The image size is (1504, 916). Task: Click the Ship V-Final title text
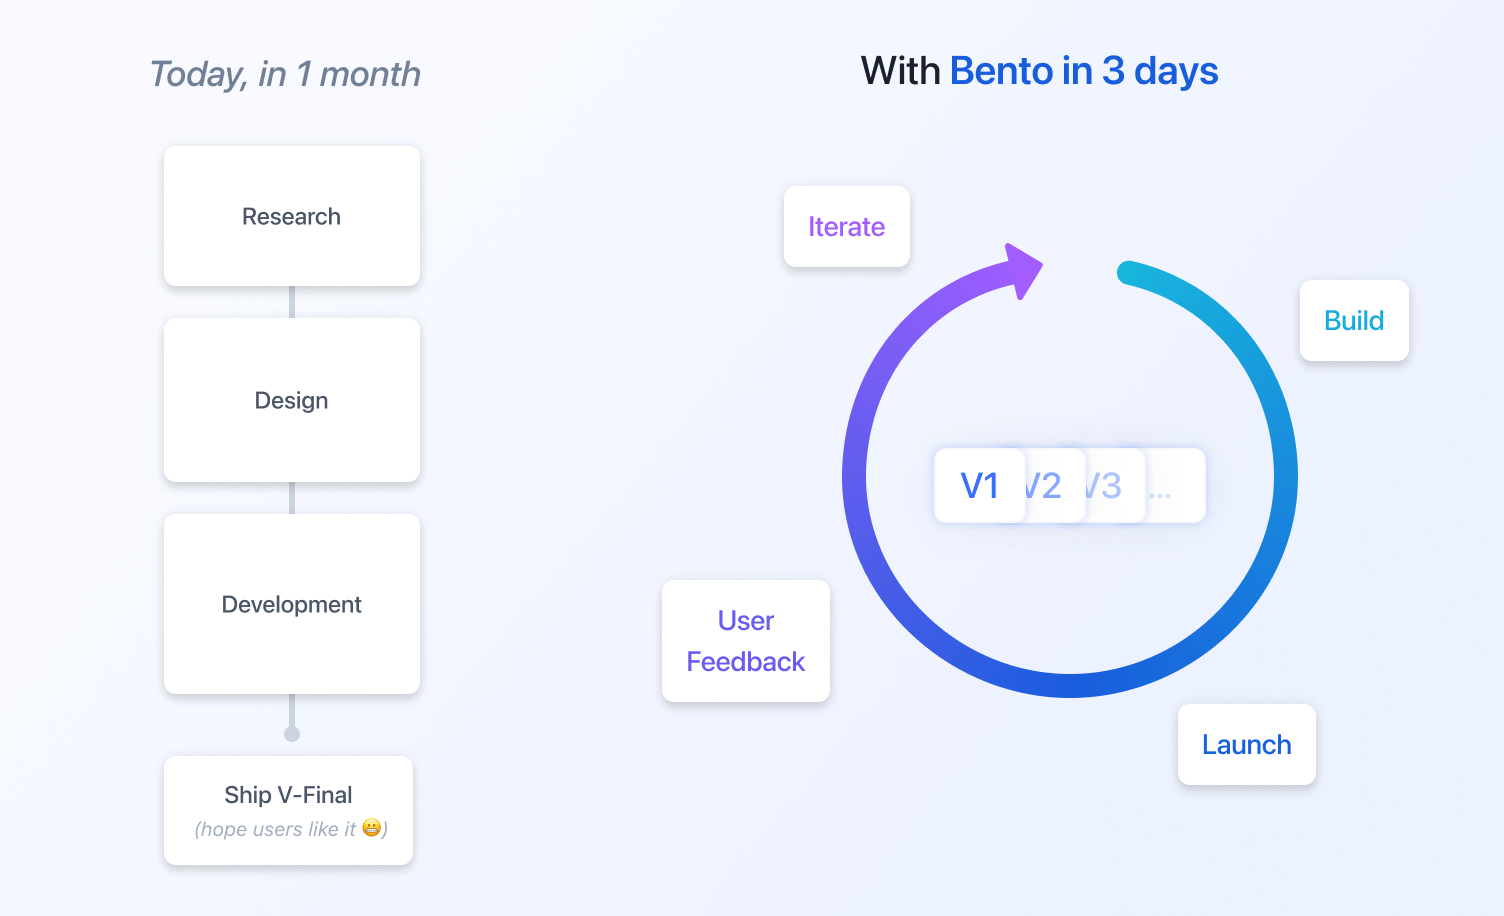tap(288, 795)
